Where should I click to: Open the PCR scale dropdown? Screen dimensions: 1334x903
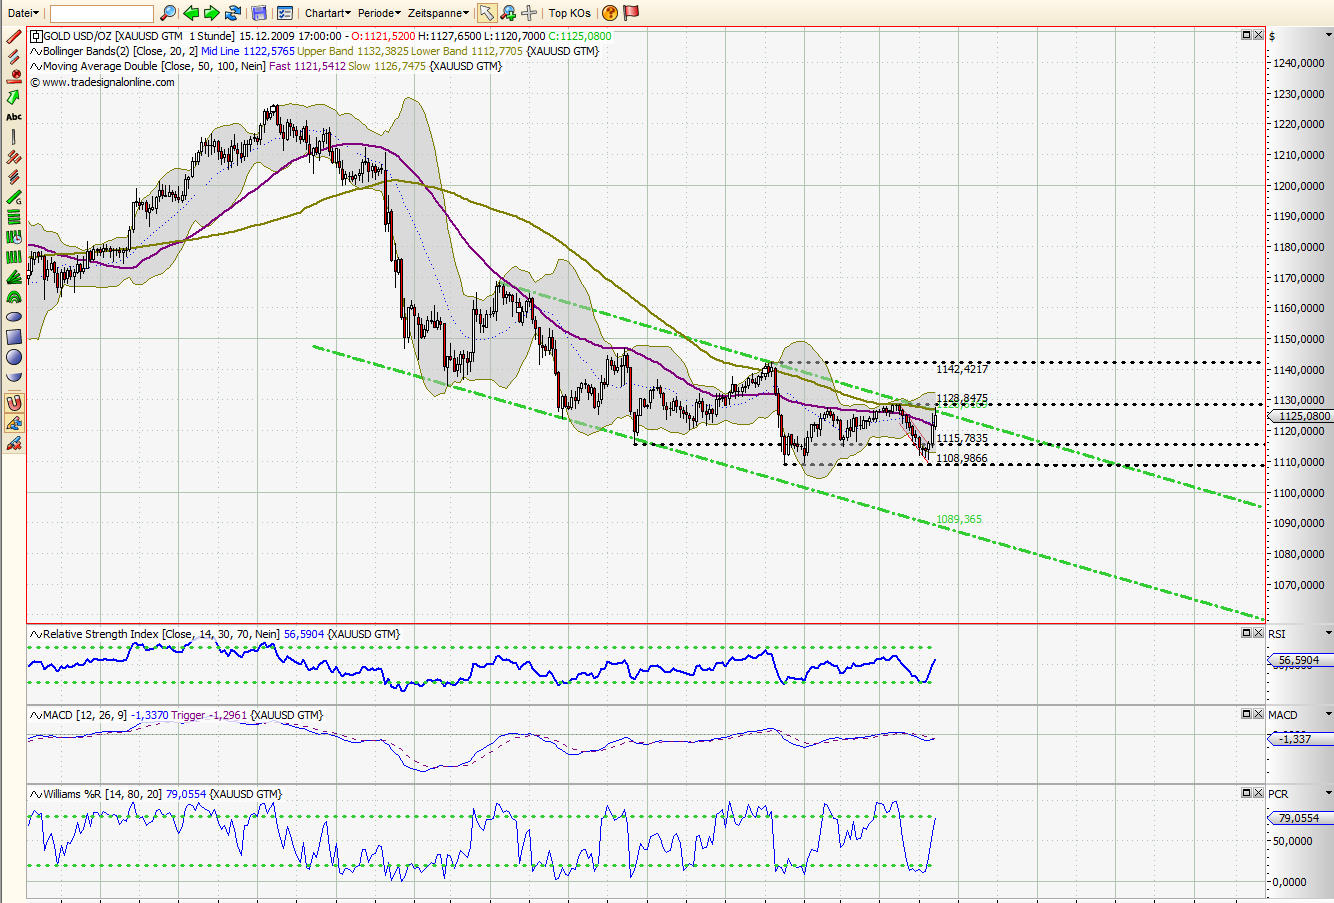coord(1329,794)
